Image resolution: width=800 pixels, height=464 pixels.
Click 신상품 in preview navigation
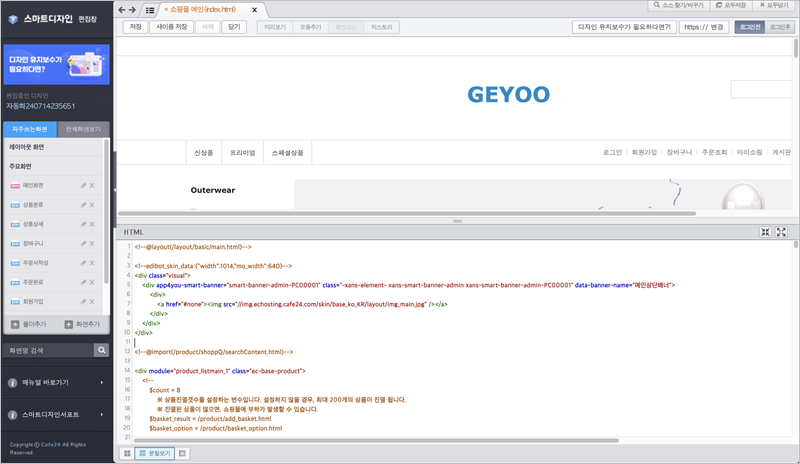(x=204, y=153)
